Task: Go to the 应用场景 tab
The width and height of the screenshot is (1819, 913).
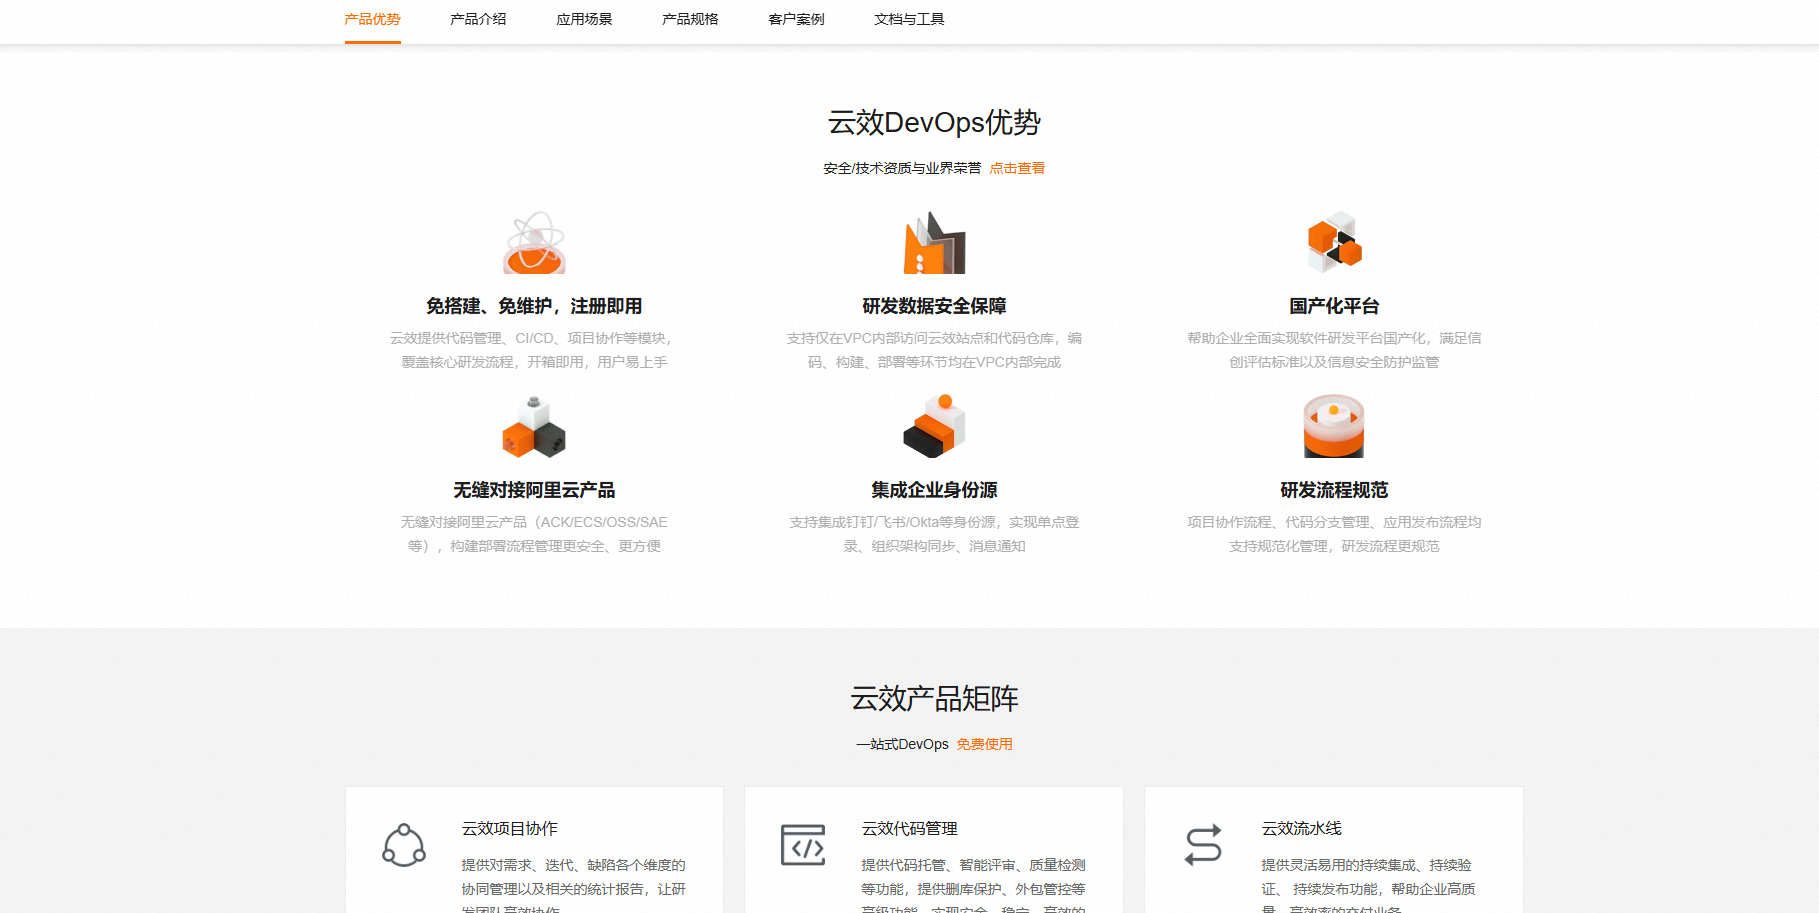Action: (584, 19)
